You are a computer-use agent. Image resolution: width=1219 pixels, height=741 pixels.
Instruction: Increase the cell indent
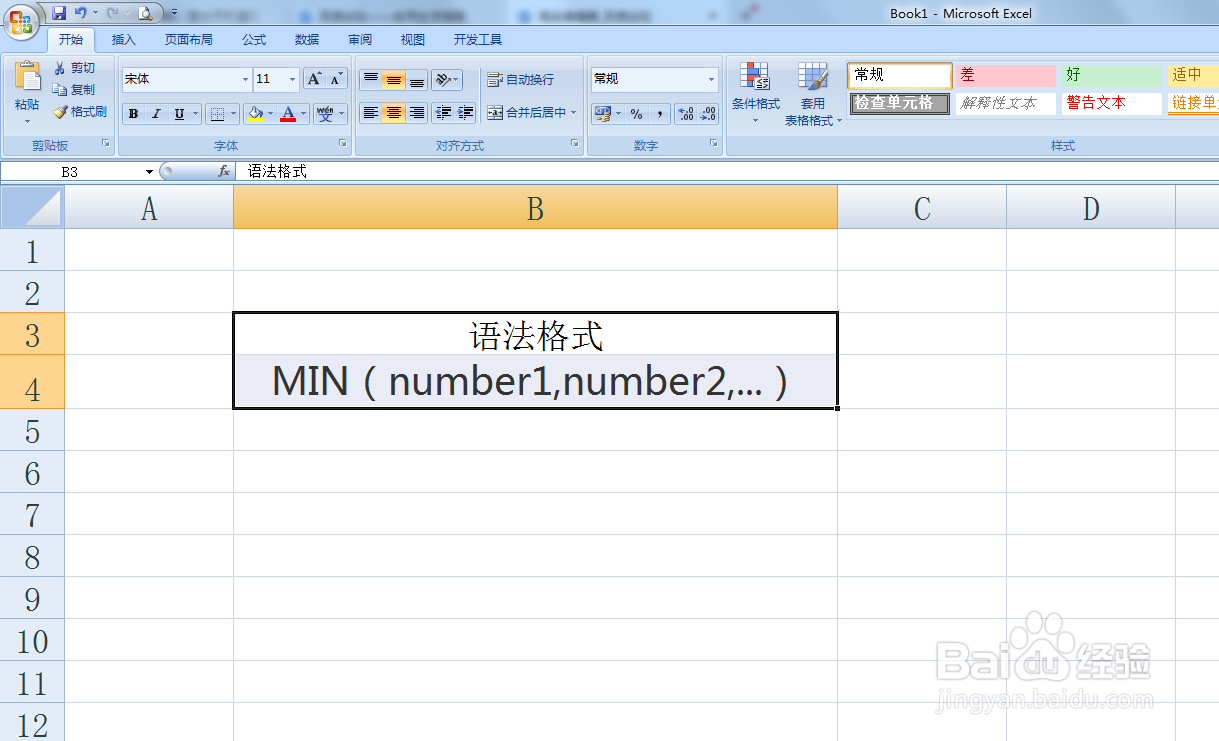point(466,113)
